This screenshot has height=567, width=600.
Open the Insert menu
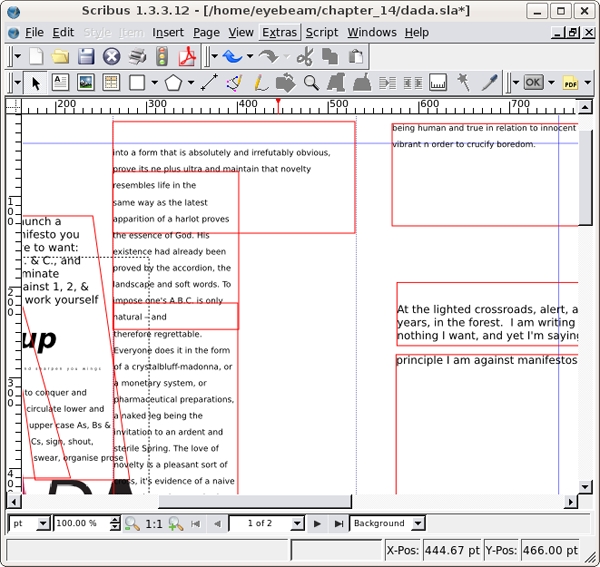tap(168, 32)
